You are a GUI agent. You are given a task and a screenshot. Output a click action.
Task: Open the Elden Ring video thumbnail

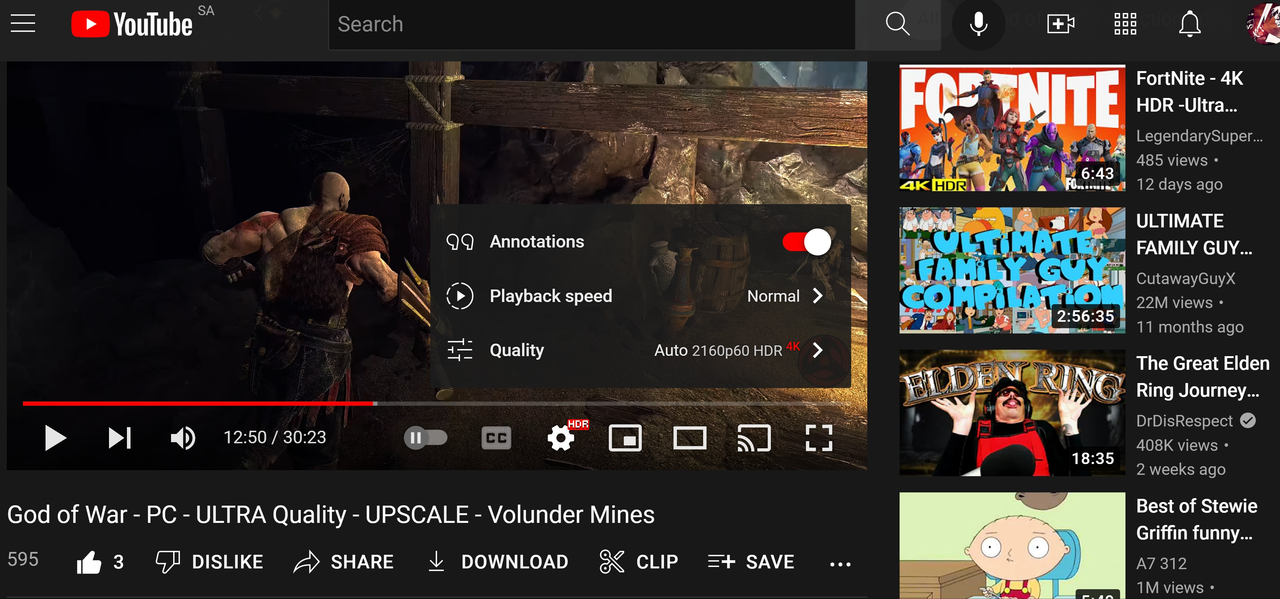point(1012,413)
